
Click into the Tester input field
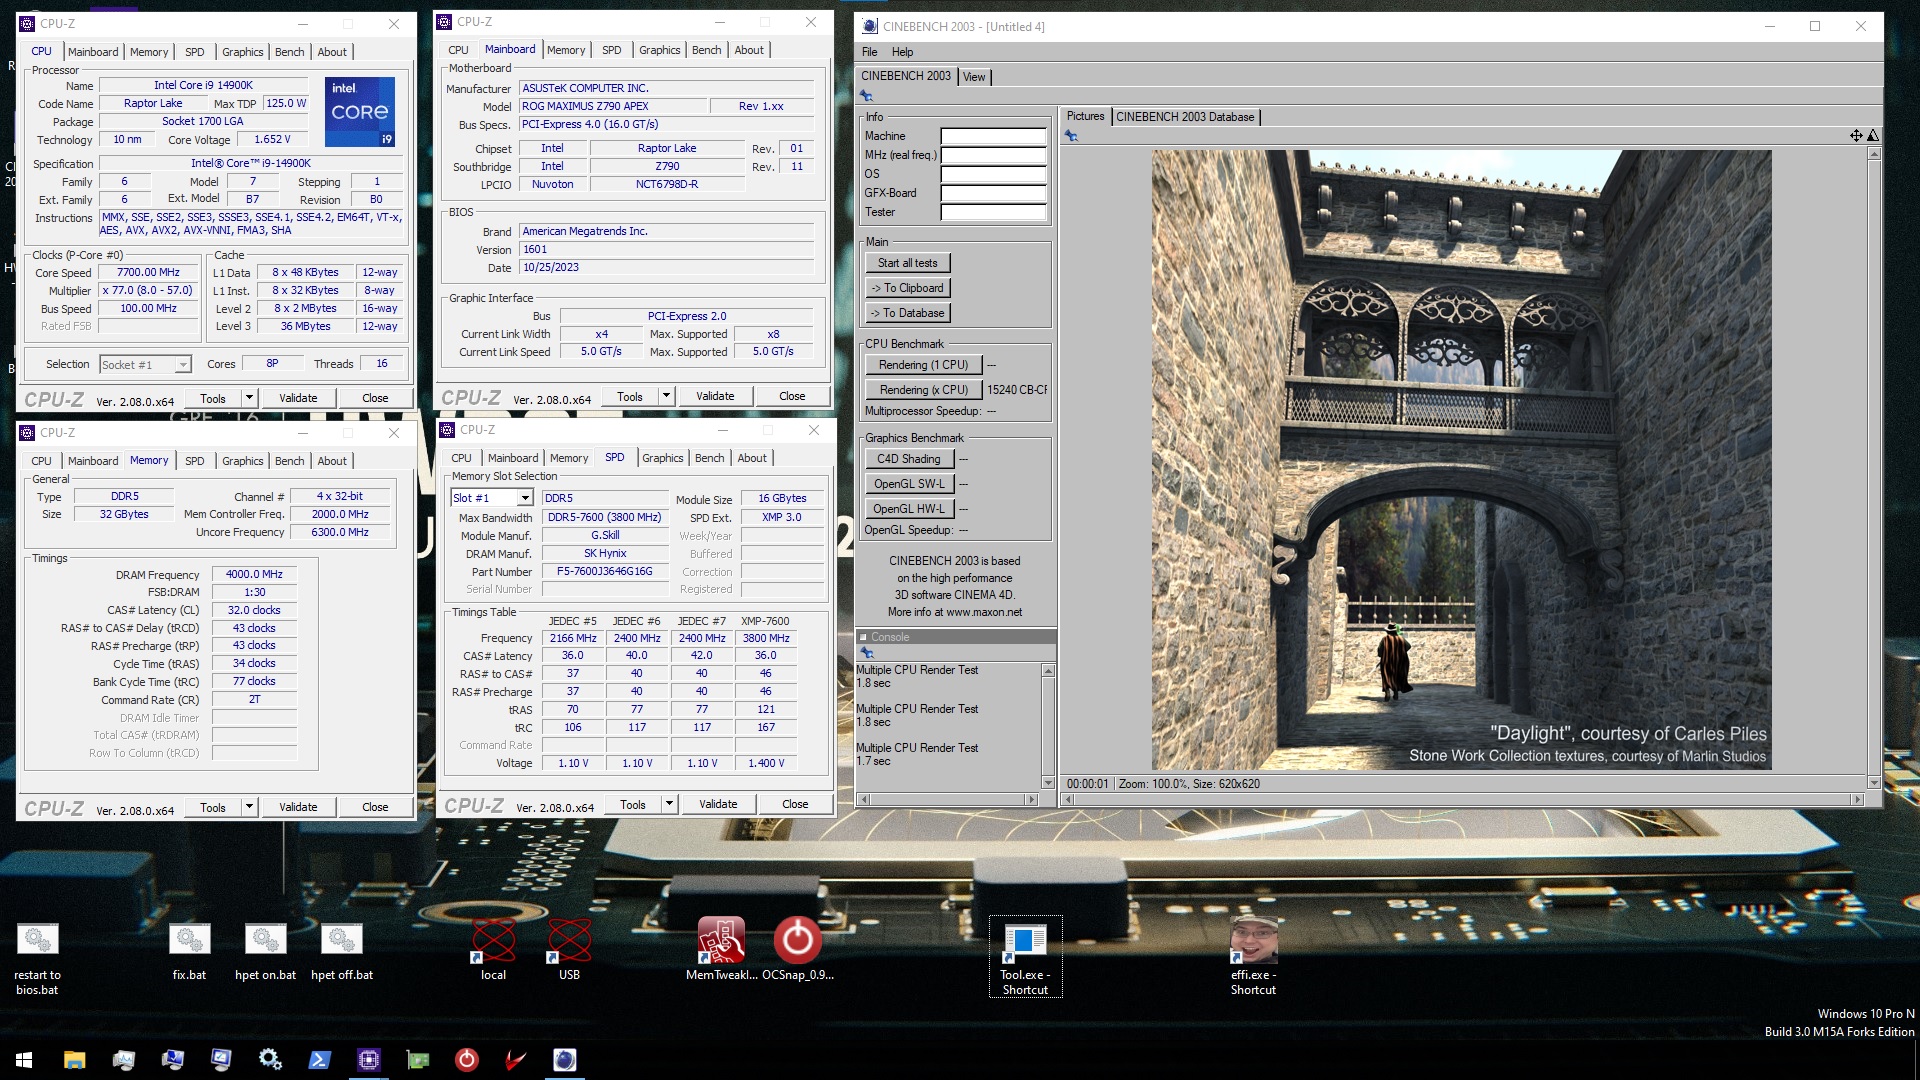coord(993,212)
